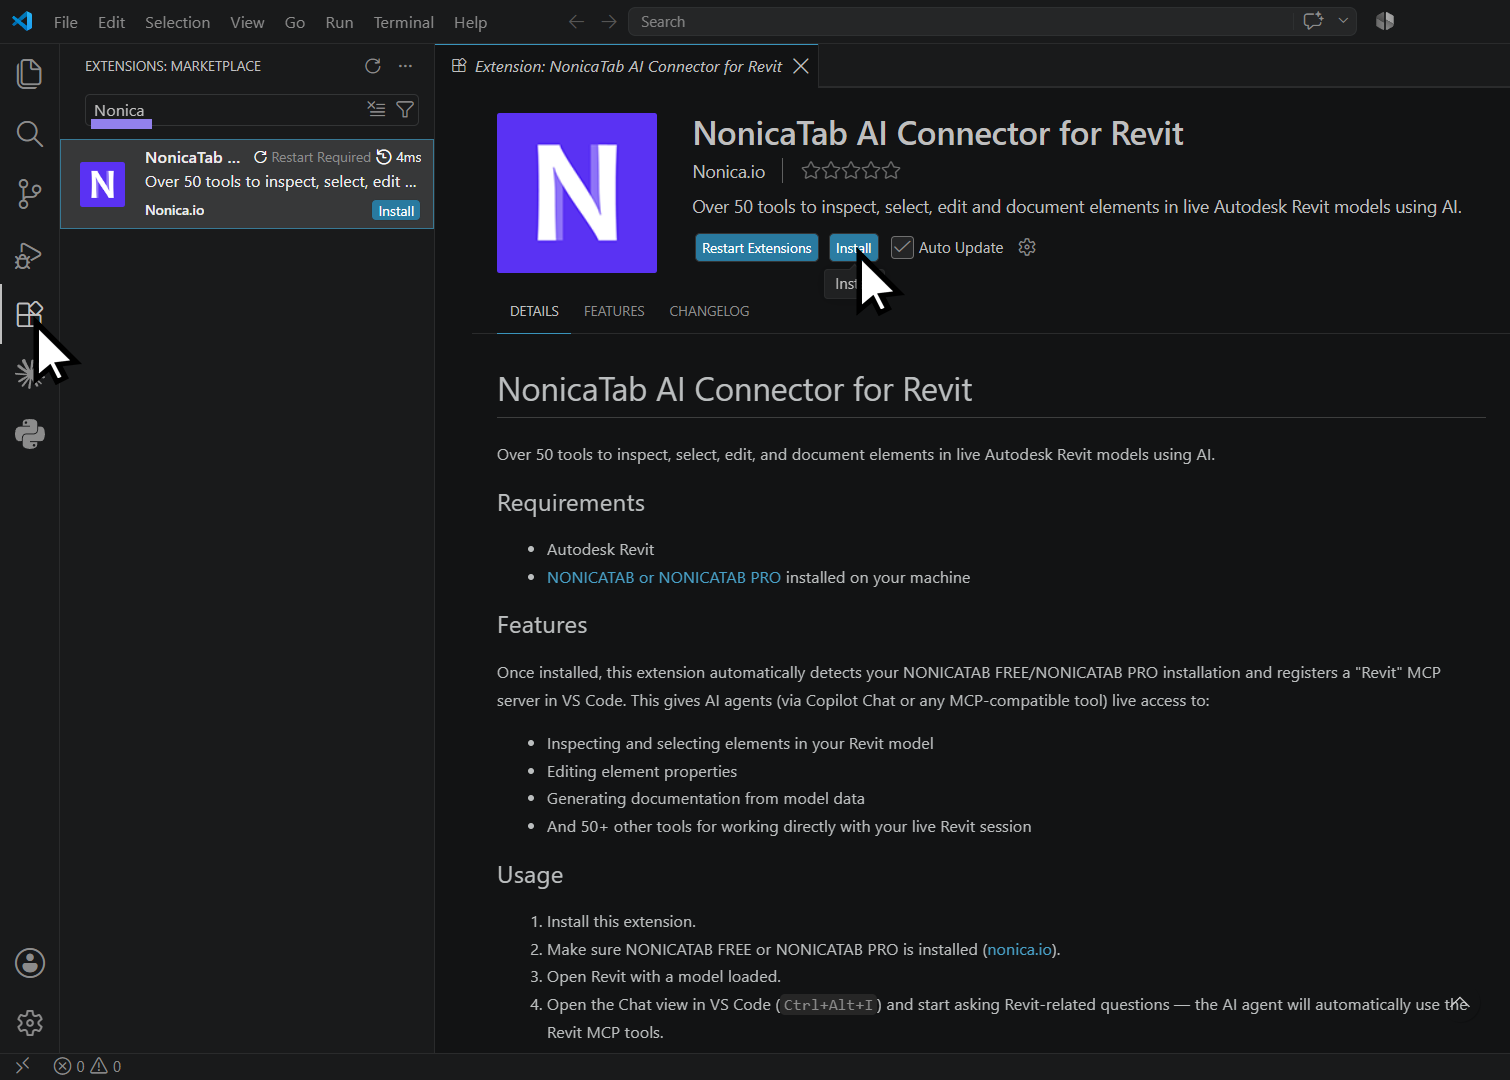1510x1080 pixels.
Task: Switch to the FEATURES tab
Action: point(614,311)
